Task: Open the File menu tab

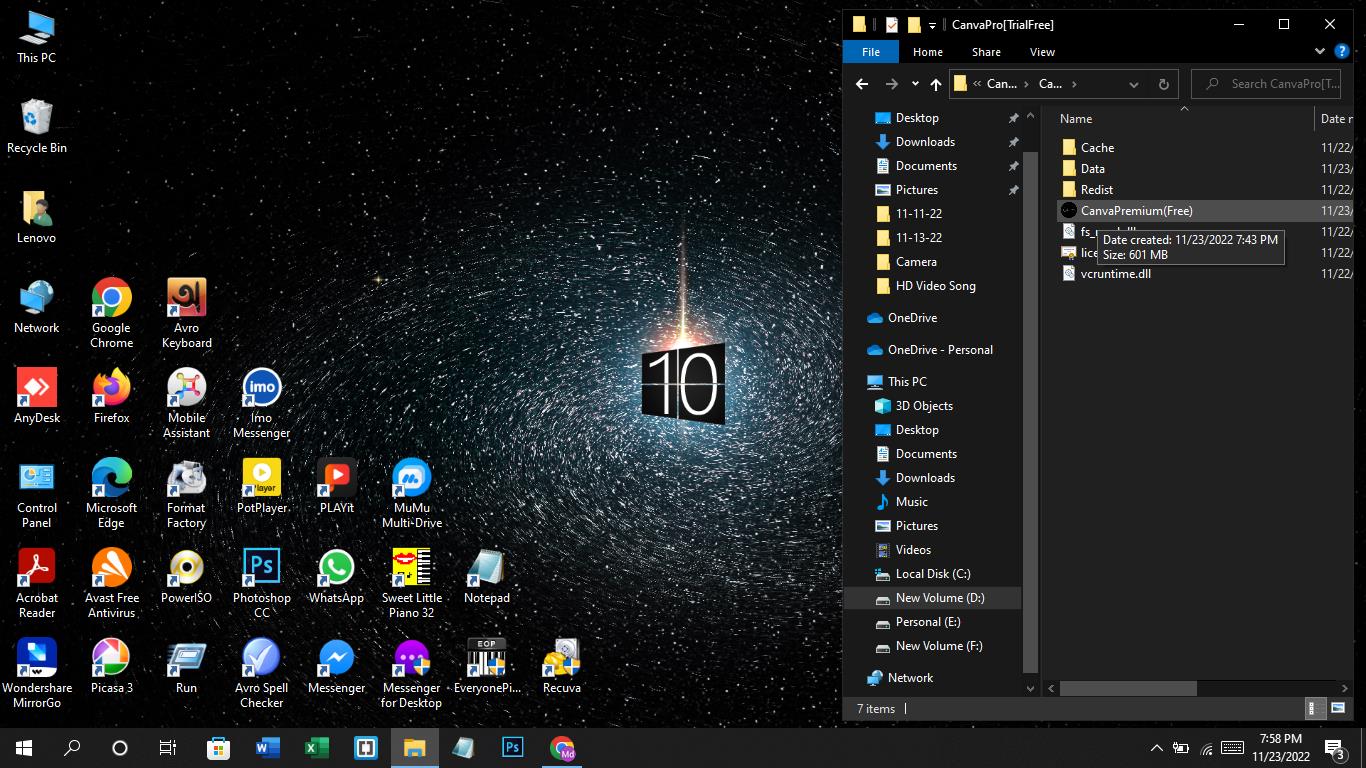Action: pyautogui.click(x=871, y=52)
